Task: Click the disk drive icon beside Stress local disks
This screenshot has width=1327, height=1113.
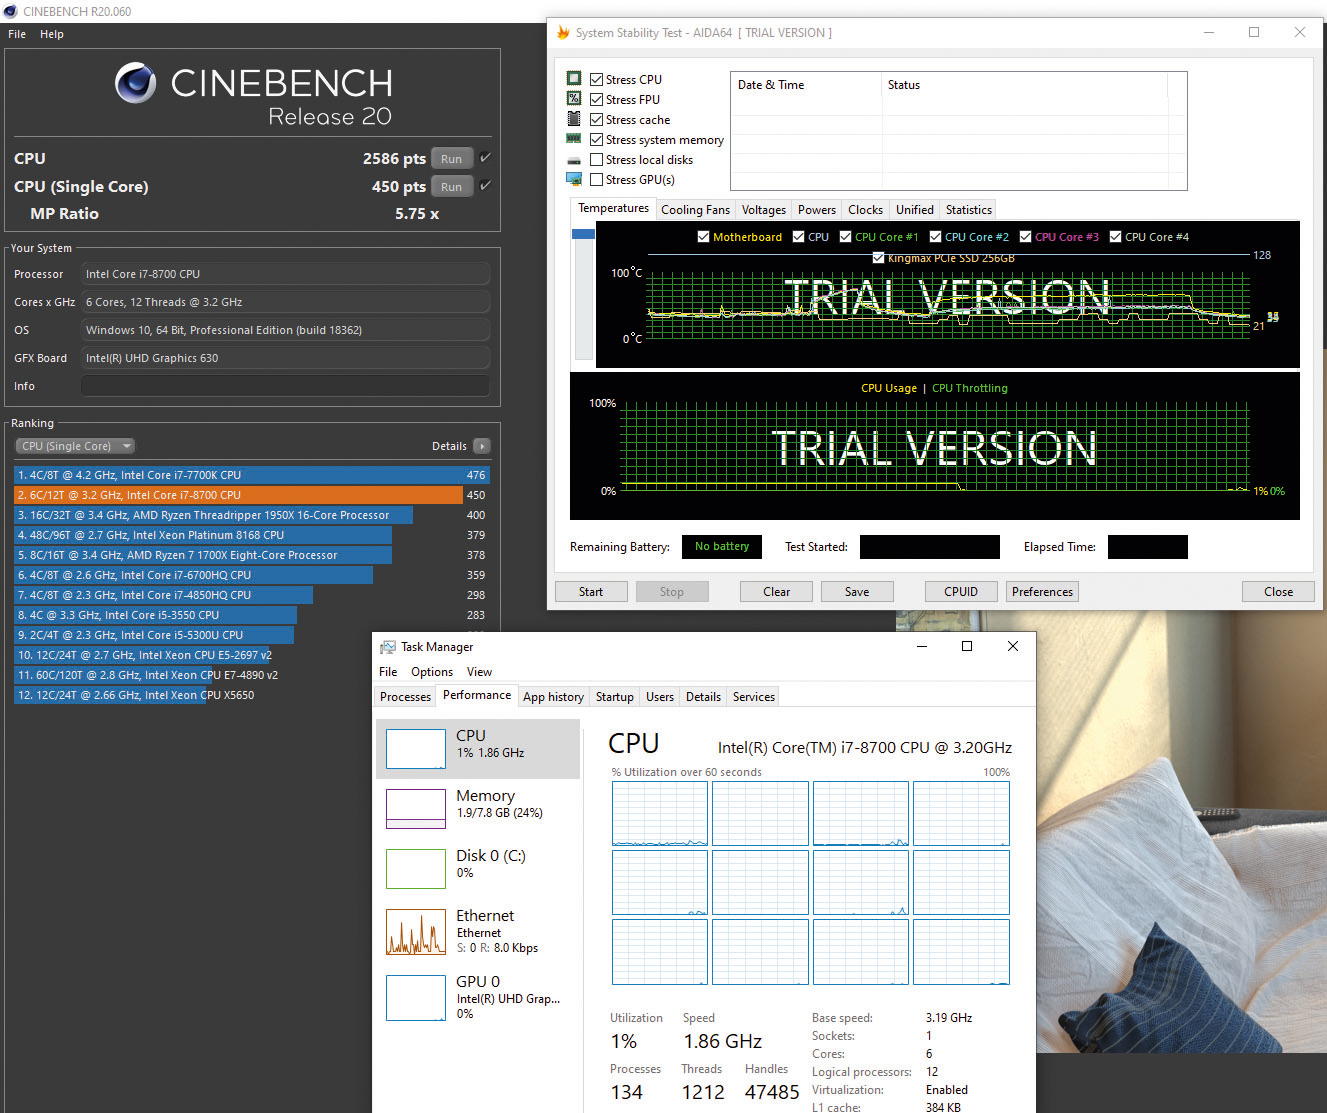Action: click(x=574, y=159)
